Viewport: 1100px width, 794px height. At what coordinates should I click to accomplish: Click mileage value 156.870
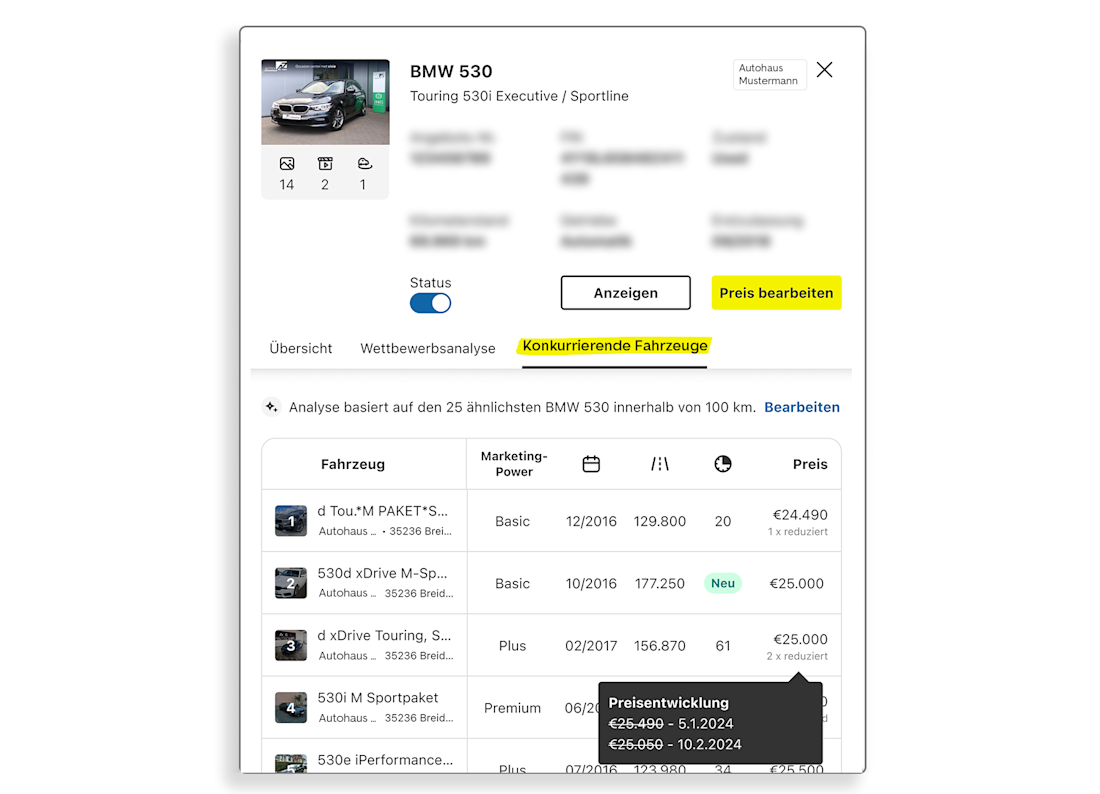pos(659,645)
